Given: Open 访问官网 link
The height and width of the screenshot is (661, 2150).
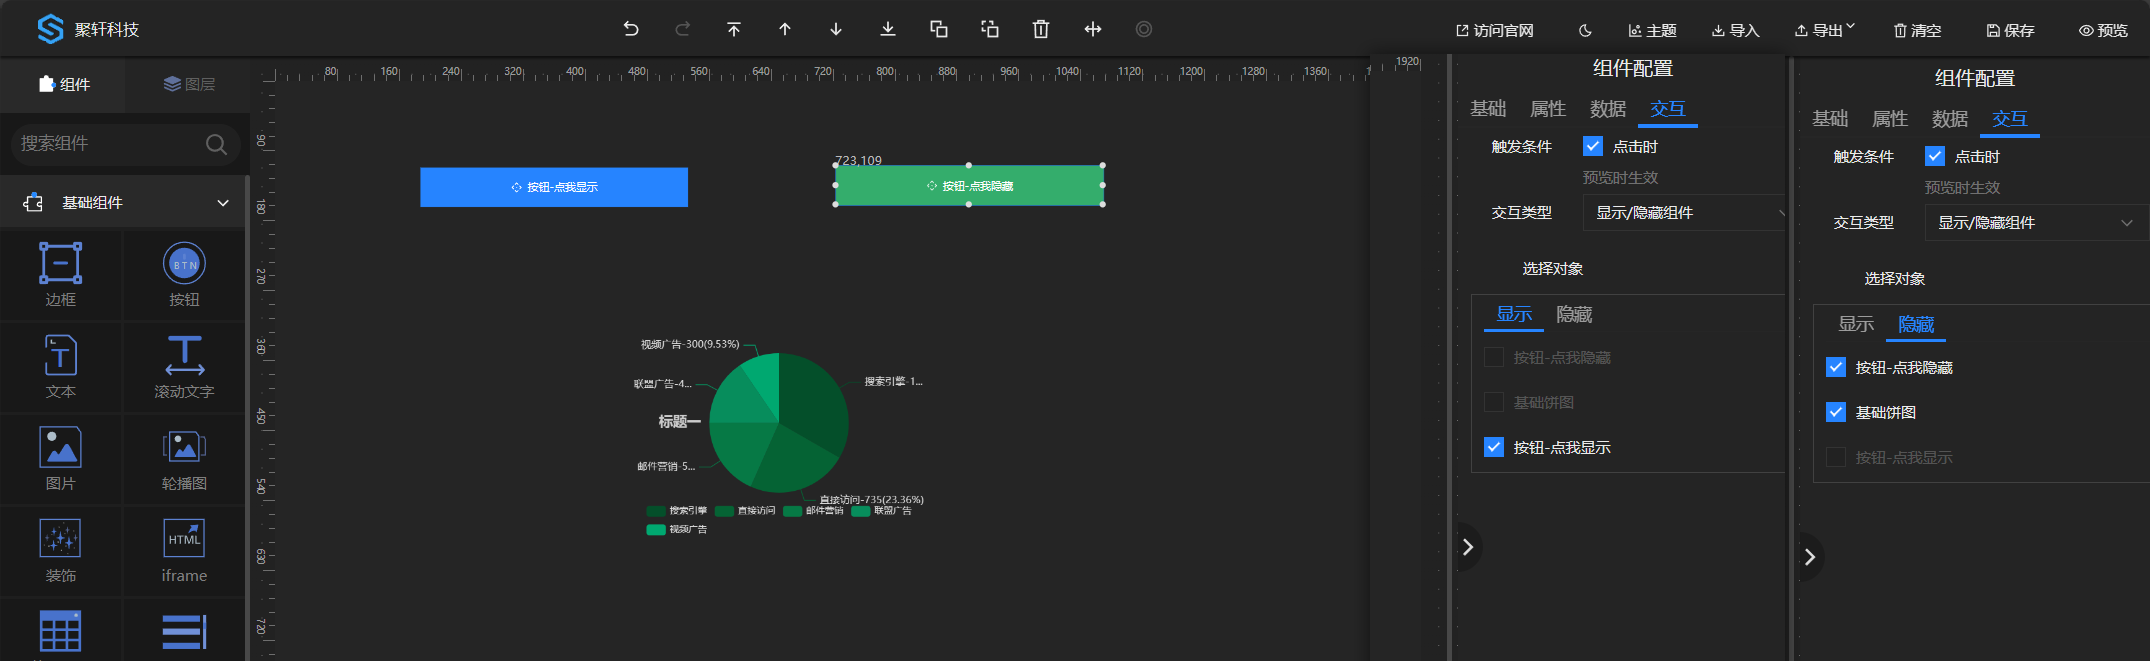Looking at the screenshot, I should click(1494, 31).
